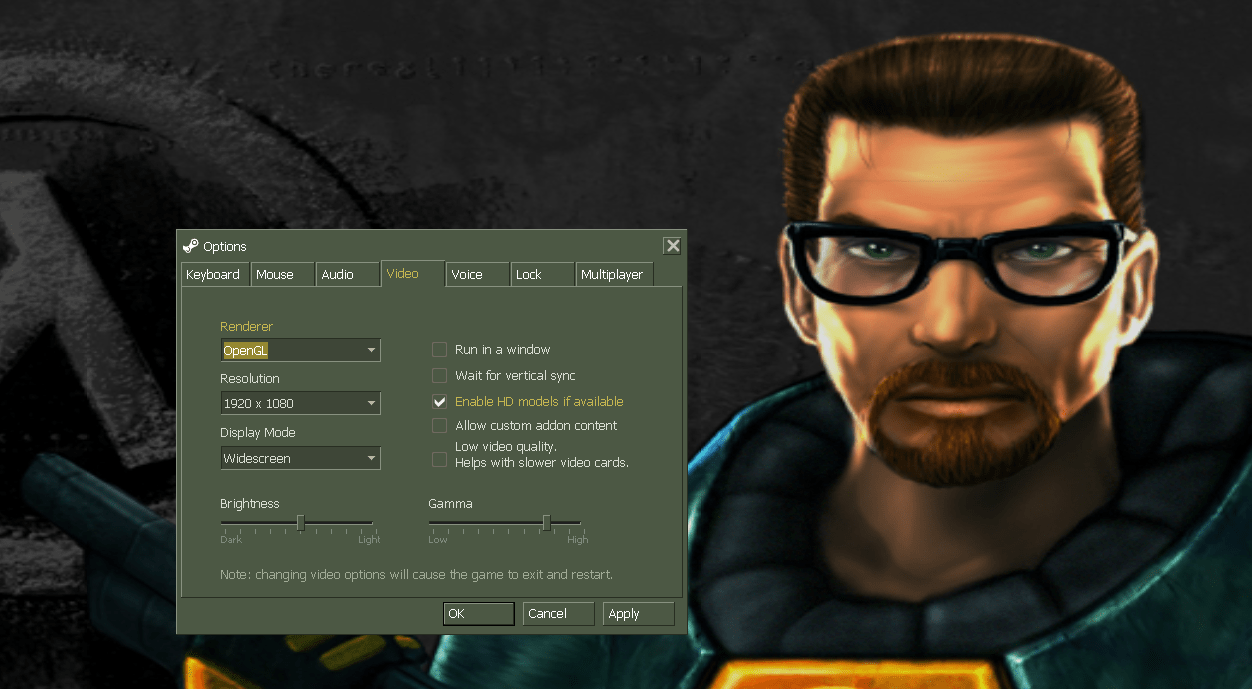Click the Gamma slider handle
The image size is (1252, 689).
click(x=546, y=522)
